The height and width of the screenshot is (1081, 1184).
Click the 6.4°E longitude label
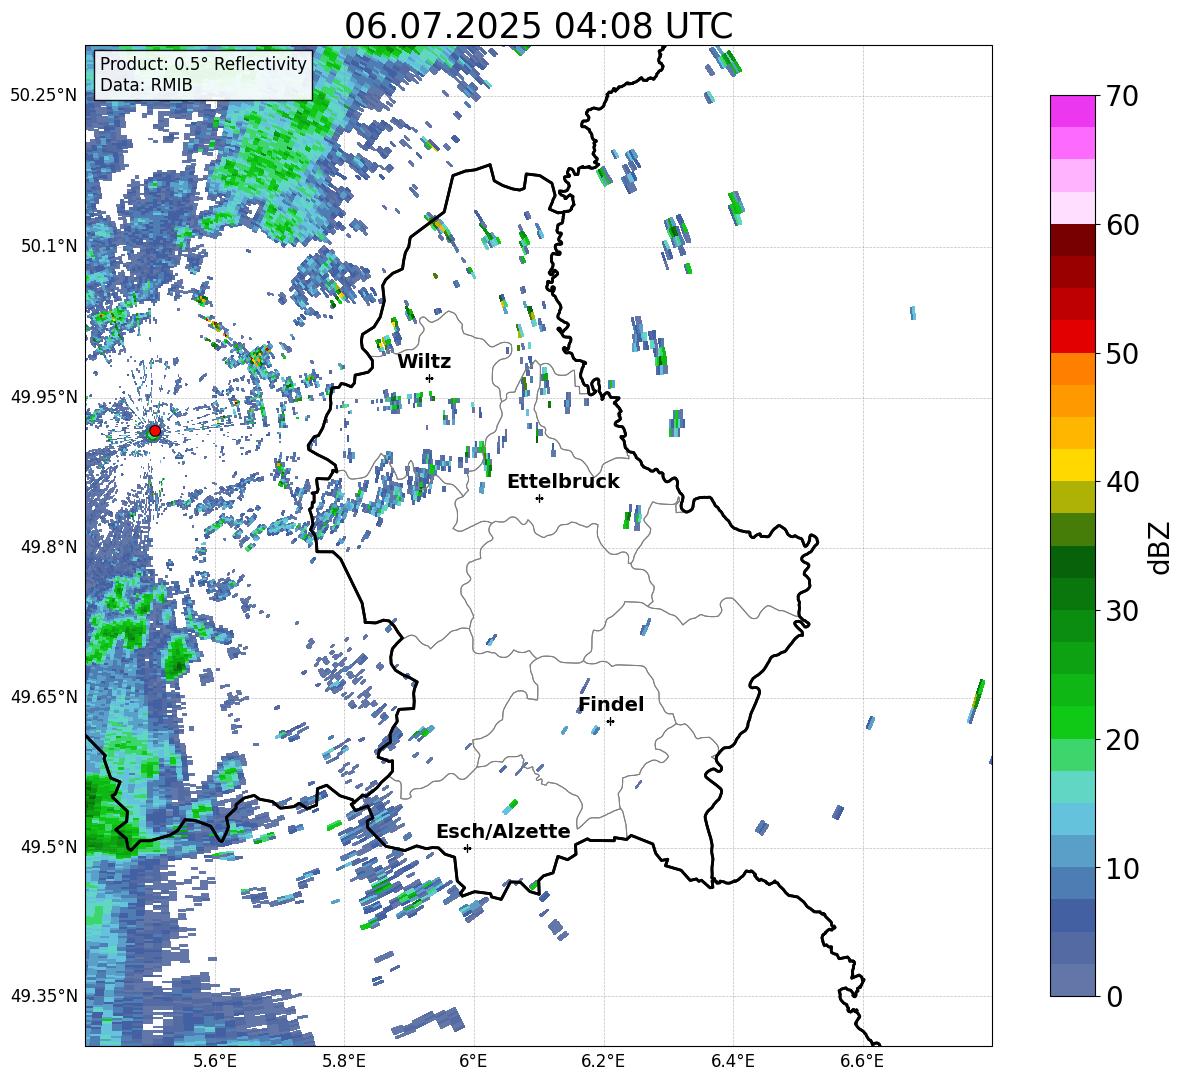(732, 1061)
